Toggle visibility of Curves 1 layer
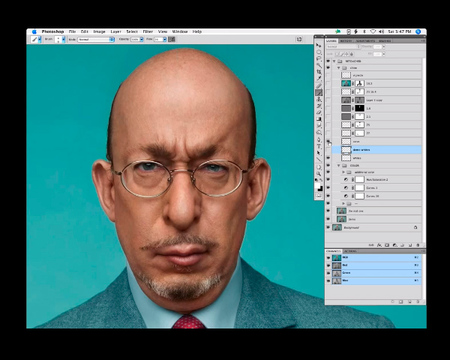 click(328, 188)
